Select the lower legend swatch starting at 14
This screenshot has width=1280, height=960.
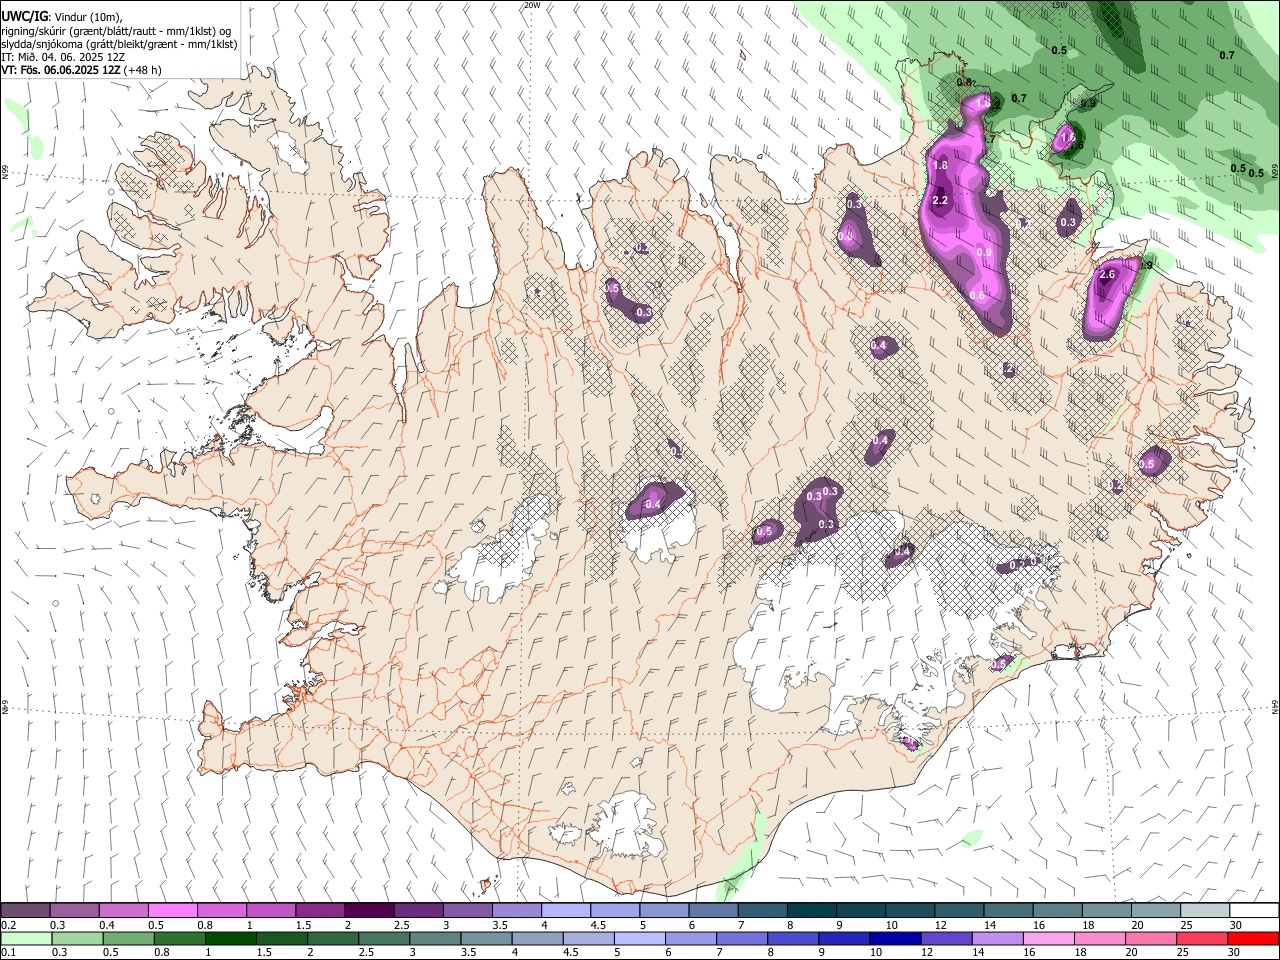[x=996, y=938]
